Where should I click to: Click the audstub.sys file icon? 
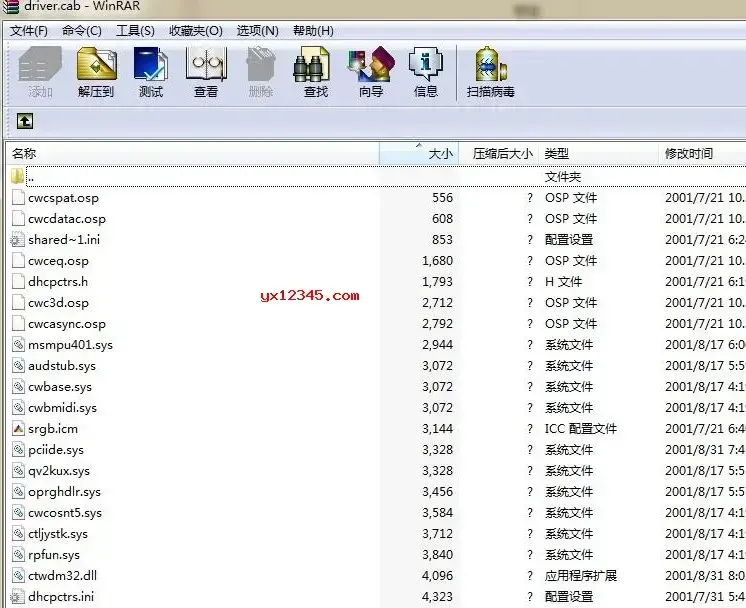point(18,365)
